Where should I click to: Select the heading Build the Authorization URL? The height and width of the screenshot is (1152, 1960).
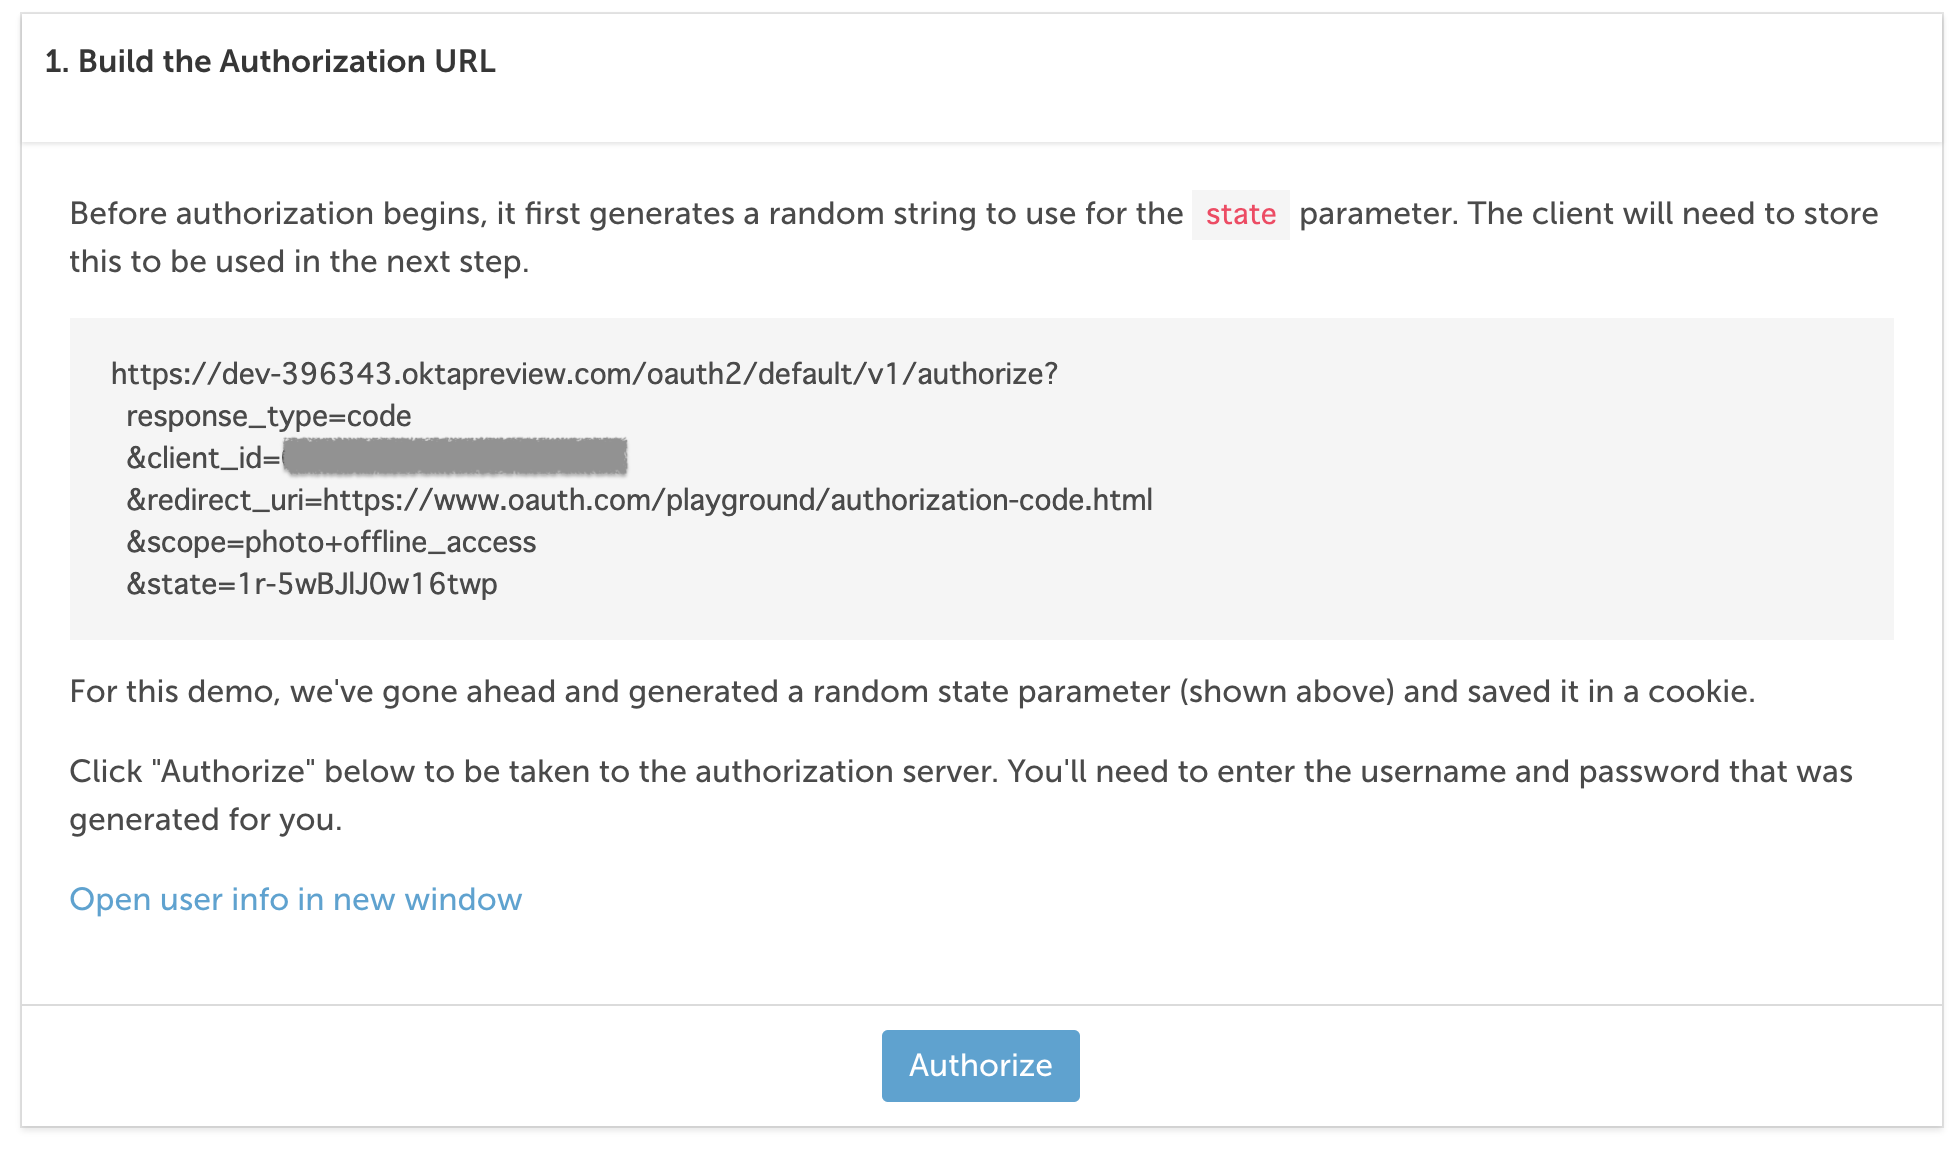(270, 61)
